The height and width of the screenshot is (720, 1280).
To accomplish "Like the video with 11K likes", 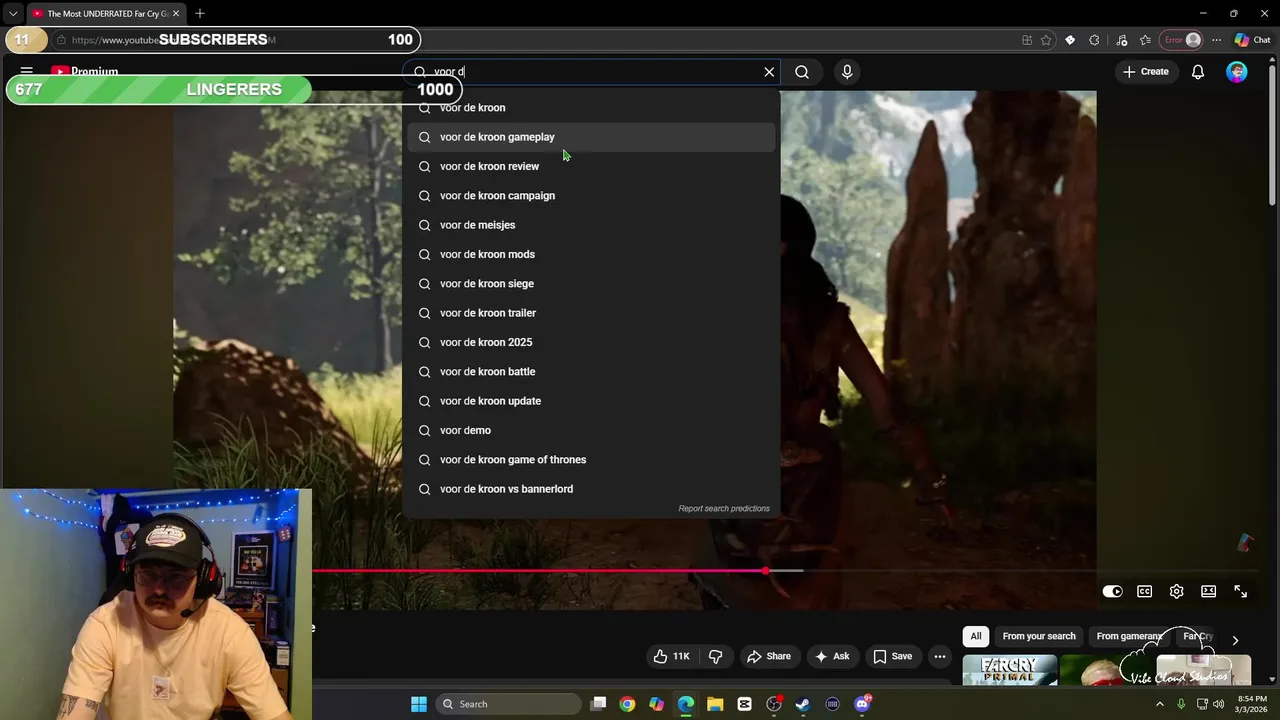I will [x=671, y=656].
